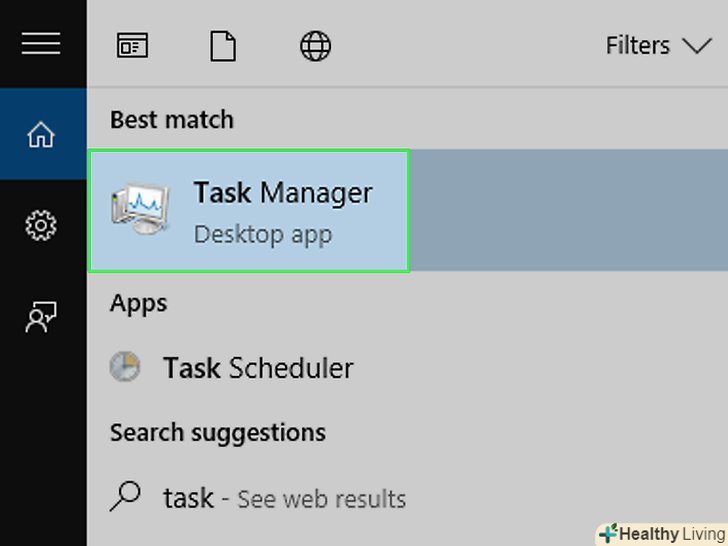Click the 'Best match' section header
The height and width of the screenshot is (546, 728).
click(171, 119)
